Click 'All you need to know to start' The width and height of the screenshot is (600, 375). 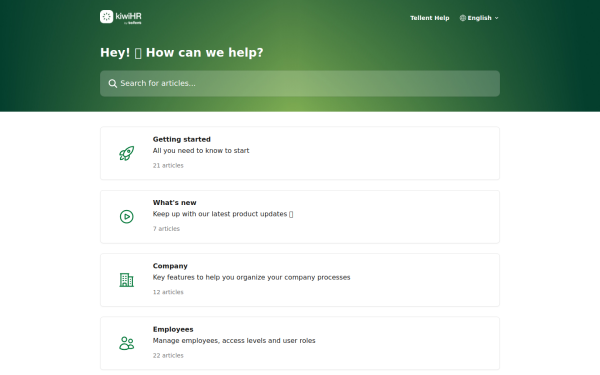(x=201, y=151)
